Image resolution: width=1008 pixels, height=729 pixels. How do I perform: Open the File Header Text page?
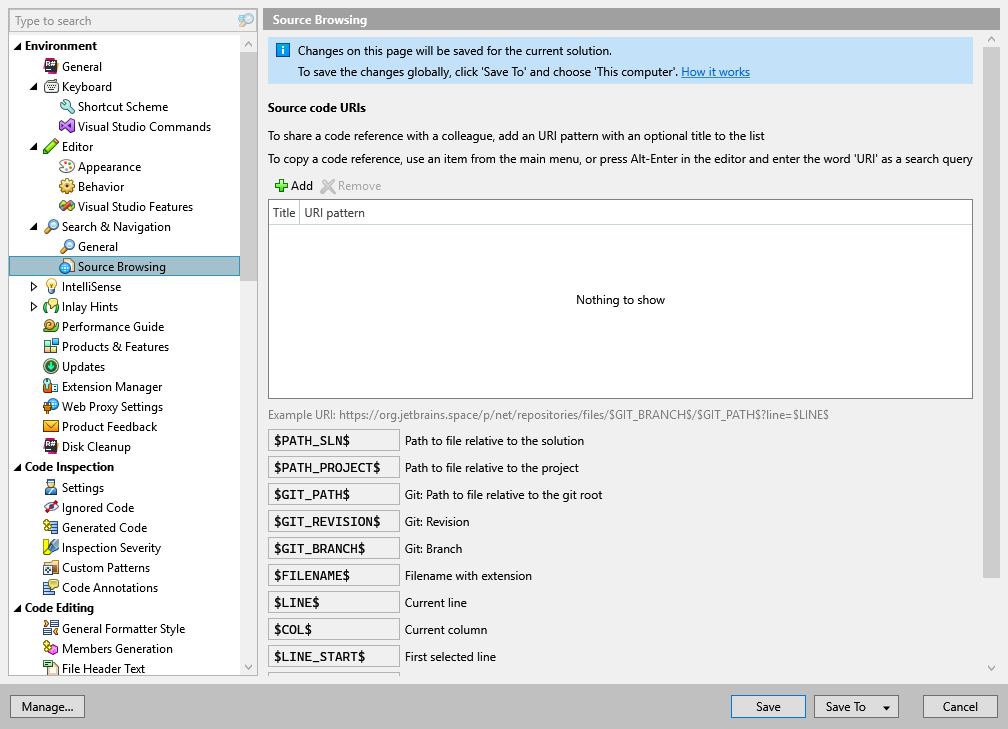click(x=104, y=669)
